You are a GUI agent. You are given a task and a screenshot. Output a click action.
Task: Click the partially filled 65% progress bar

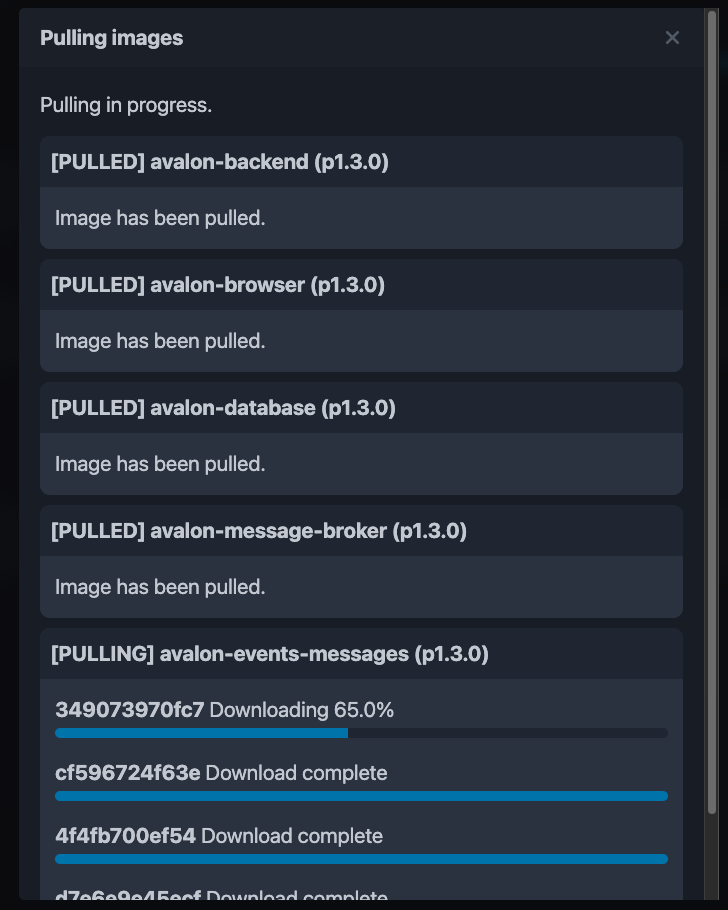(x=361, y=733)
